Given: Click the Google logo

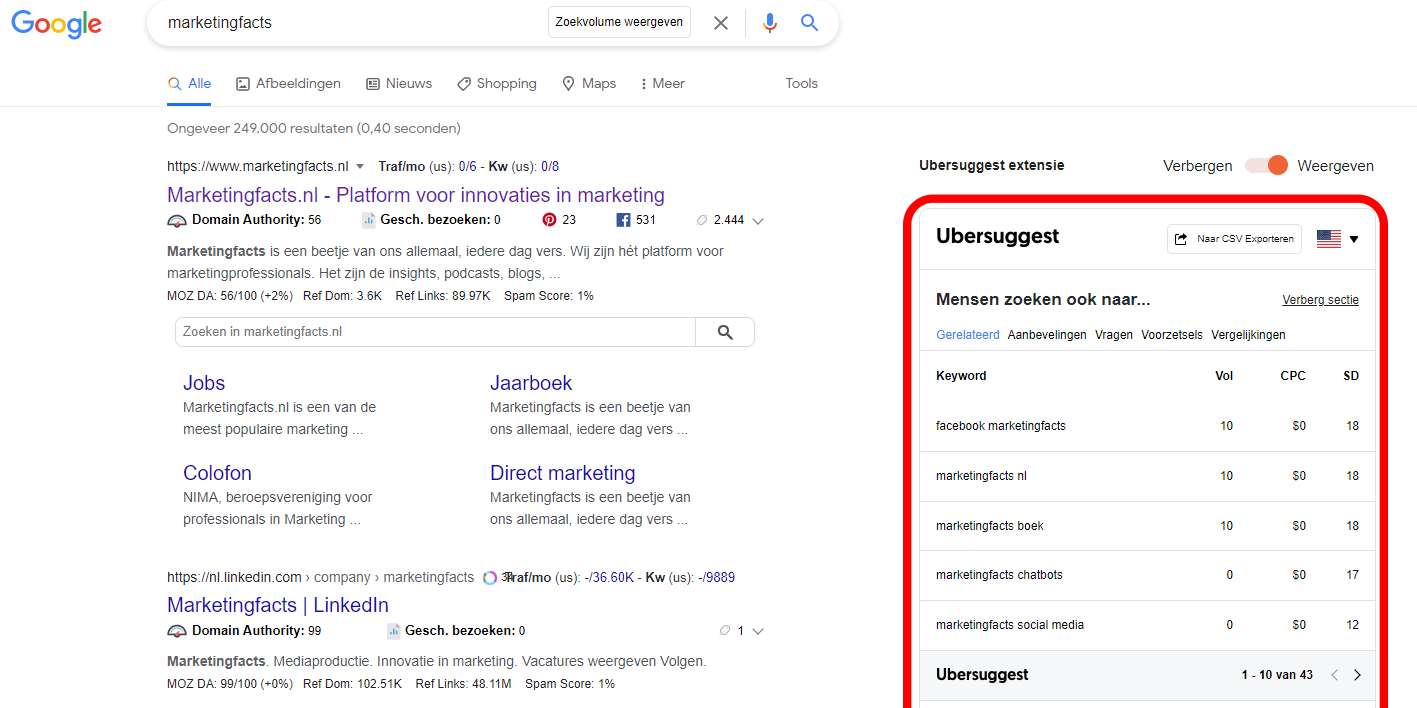Looking at the screenshot, I should click(57, 24).
